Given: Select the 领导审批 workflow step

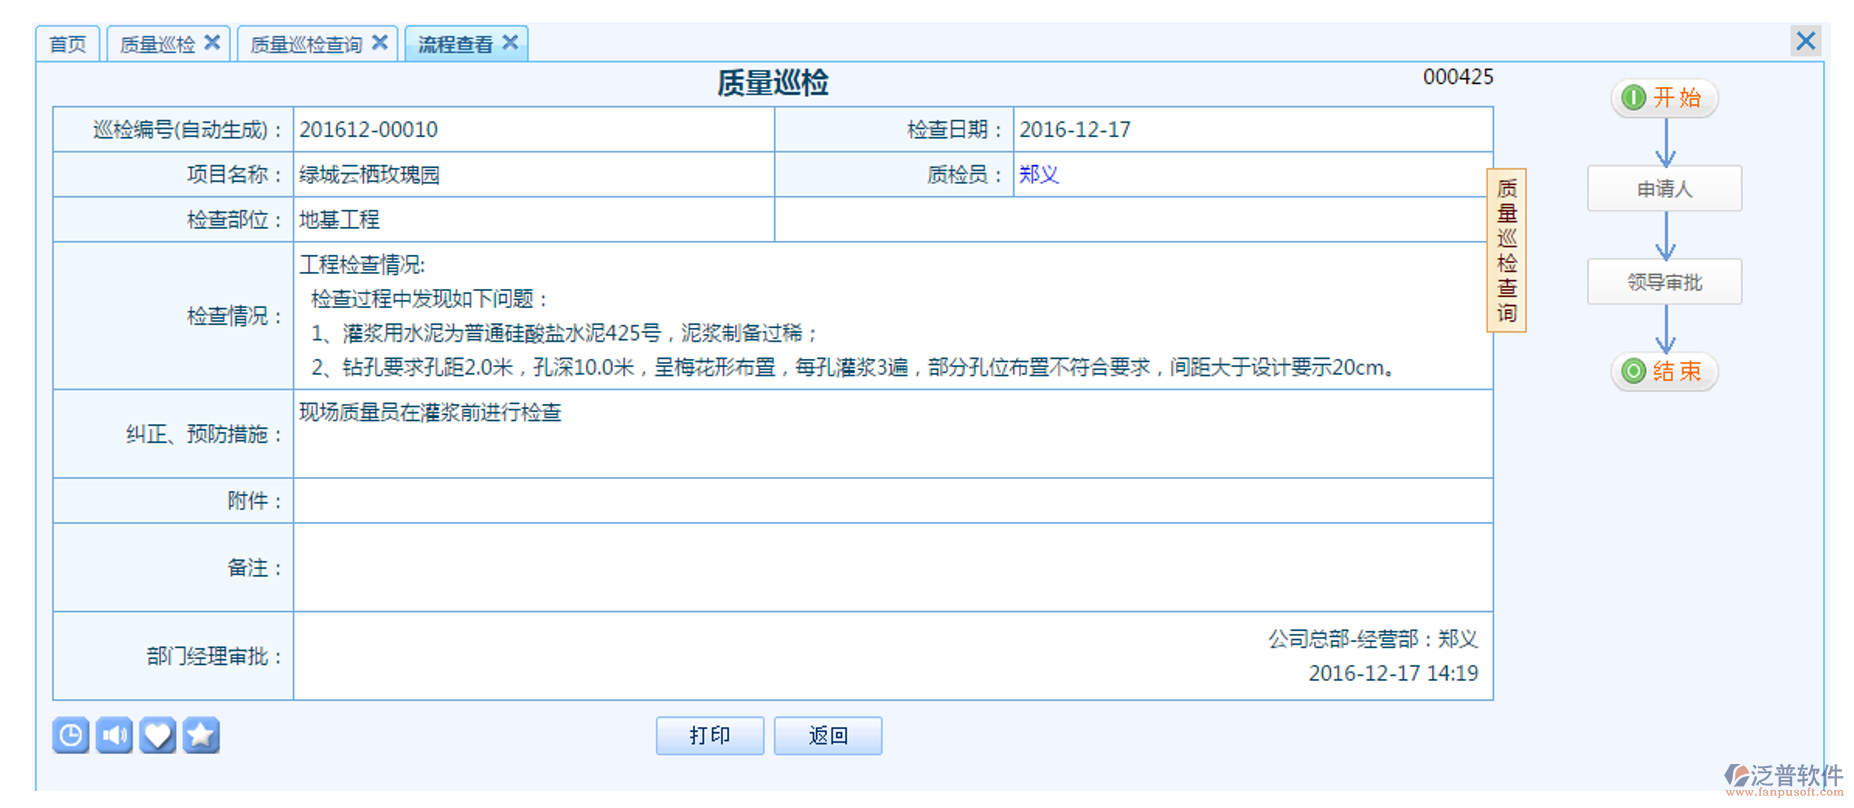Looking at the screenshot, I should pos(1664,283).
